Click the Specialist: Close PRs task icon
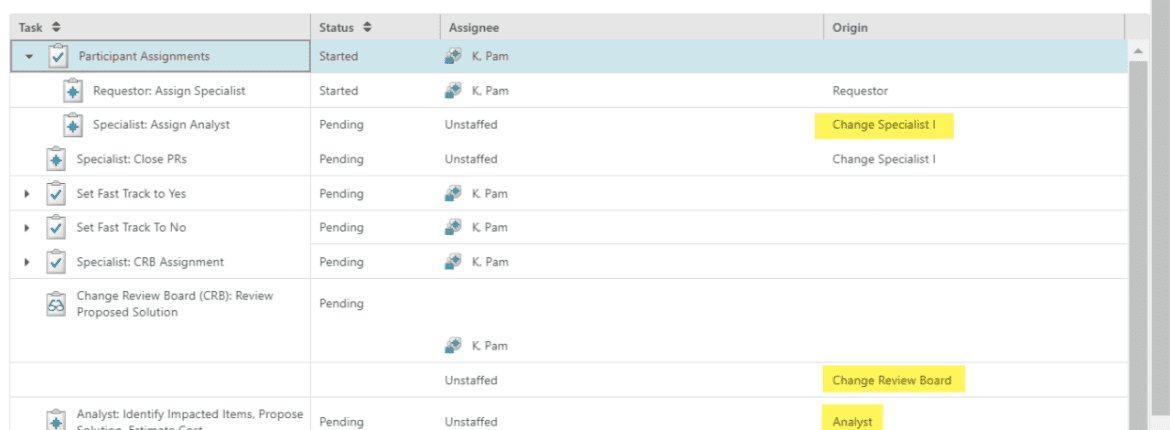Screen dimensions: 1170x430 56,159
